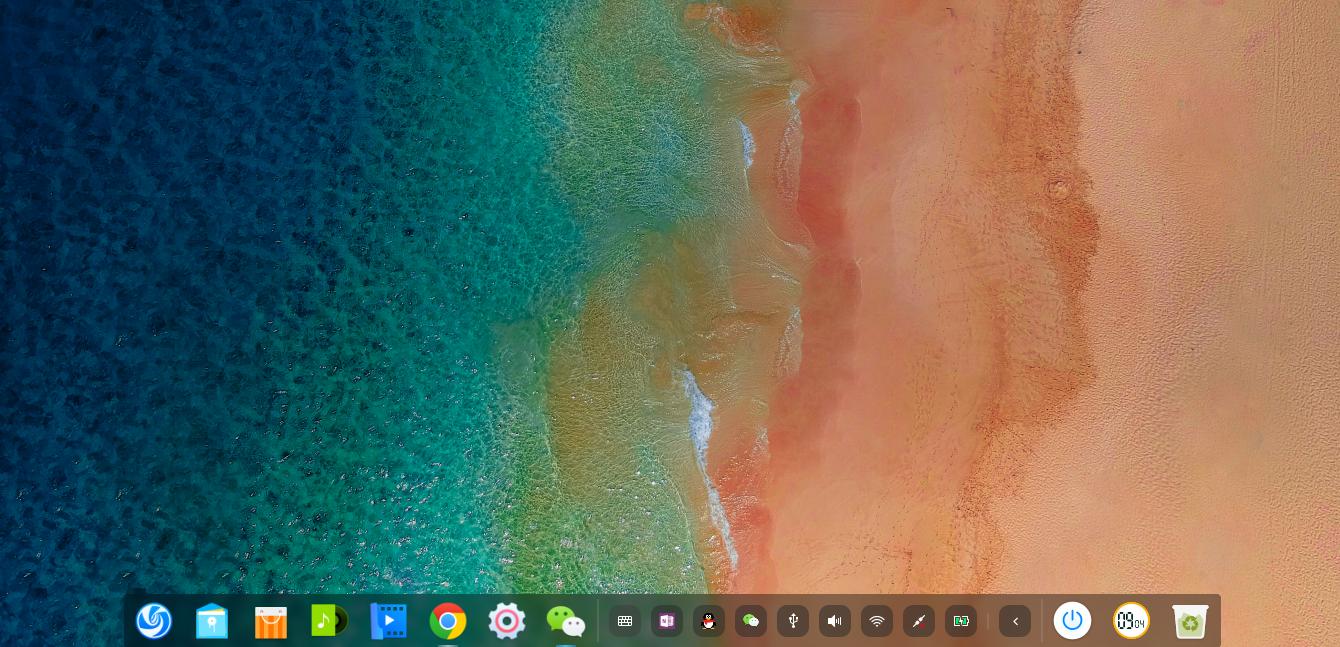Image resolution: width=1340 pixels, height=647 pixels.
Task: Open the Deepin launcher
Action: [x=154, y=621]
